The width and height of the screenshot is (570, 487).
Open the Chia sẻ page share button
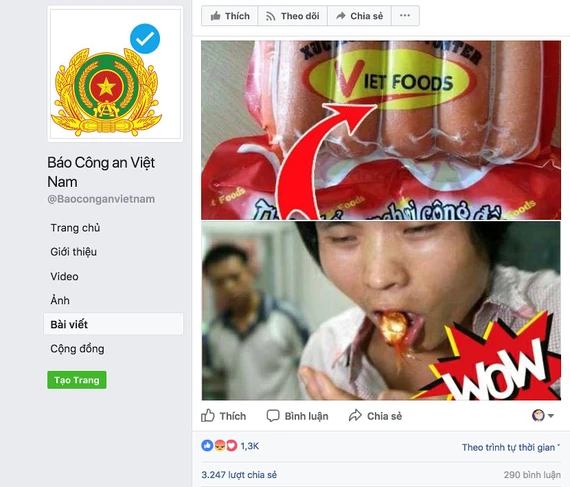[x=360, y=16]
